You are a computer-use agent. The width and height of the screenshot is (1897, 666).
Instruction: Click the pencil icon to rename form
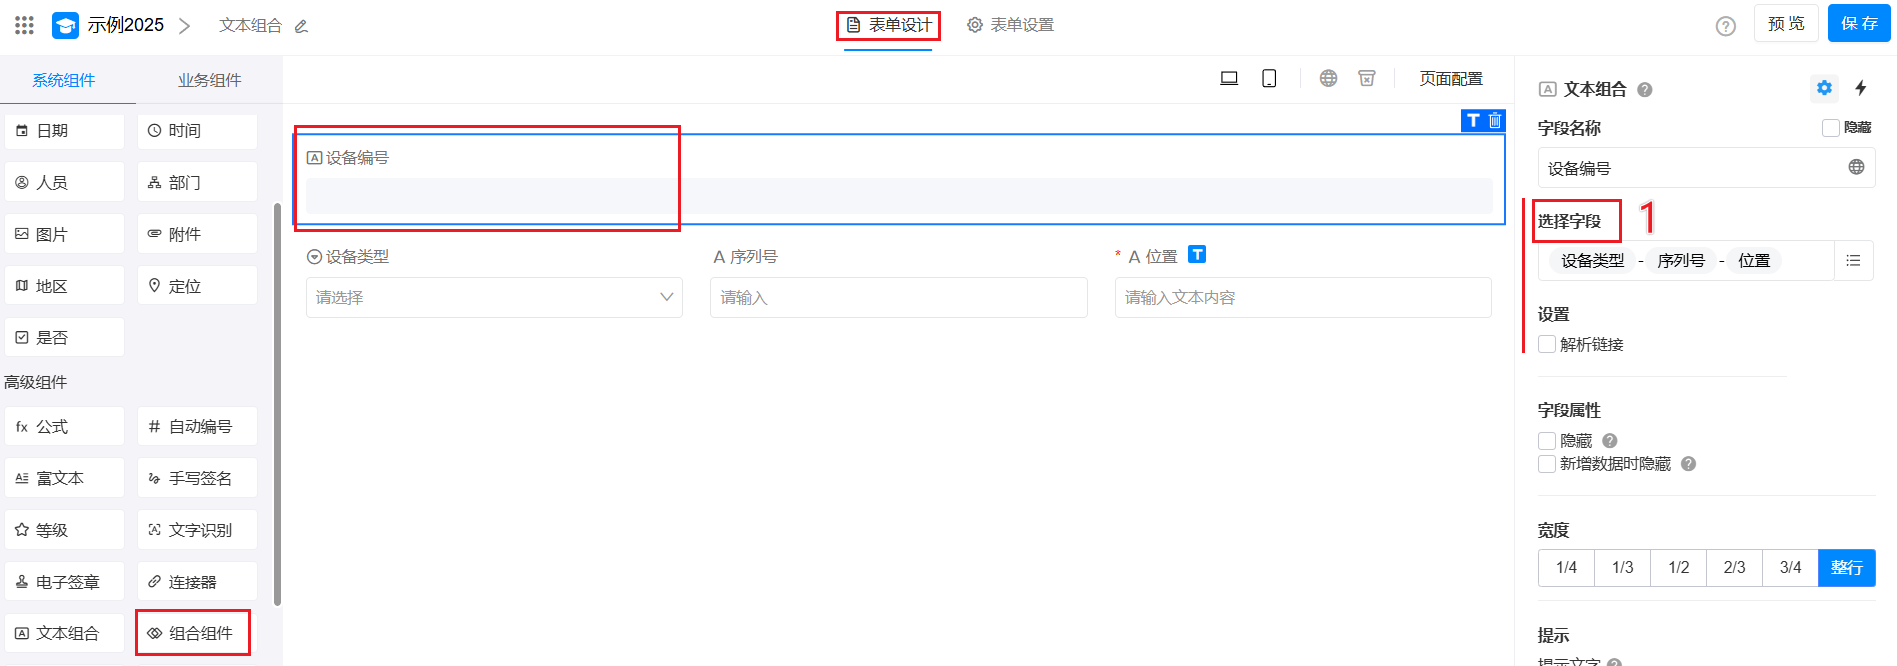pyautogui.click(x=301, y=26)
